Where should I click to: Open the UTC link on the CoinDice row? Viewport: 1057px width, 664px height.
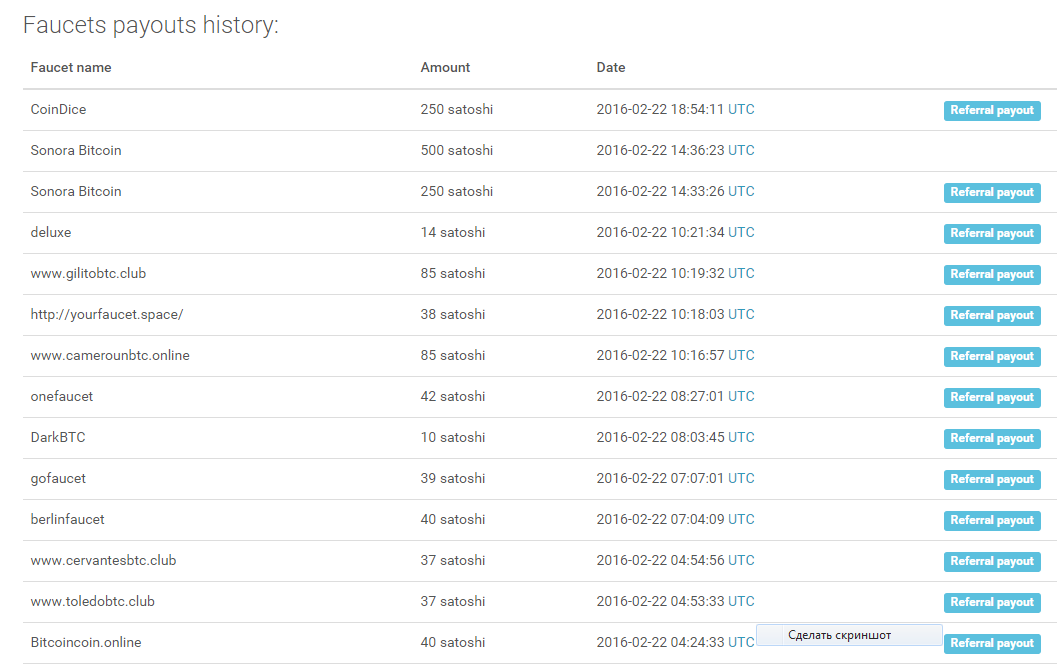(x=741, y=109)
